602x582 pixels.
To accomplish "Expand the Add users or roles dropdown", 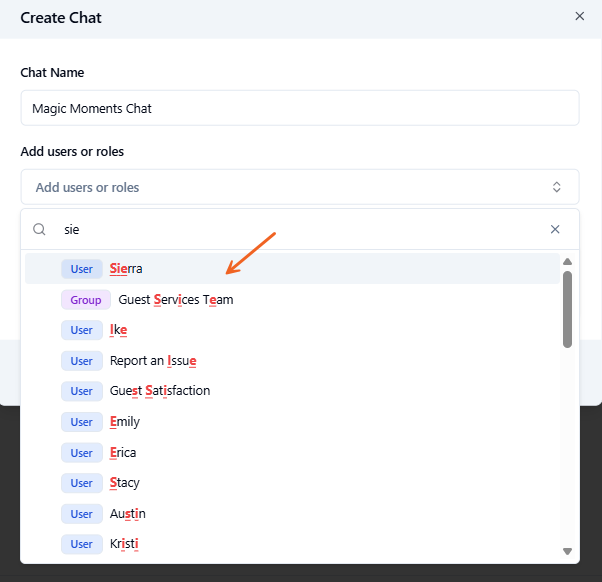I will click(x=299, y=187).
